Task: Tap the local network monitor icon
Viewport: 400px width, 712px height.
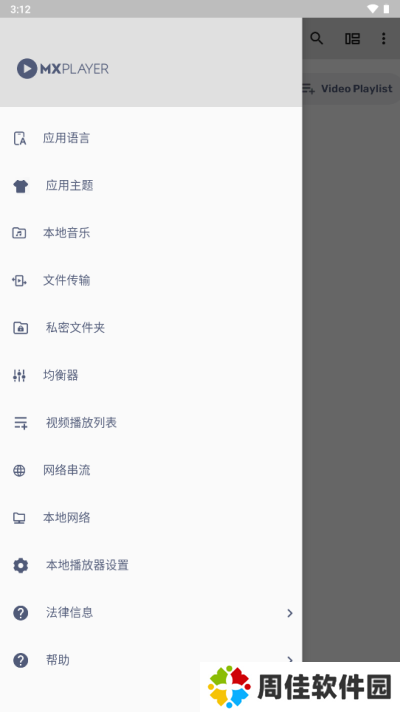Action: 19,518
